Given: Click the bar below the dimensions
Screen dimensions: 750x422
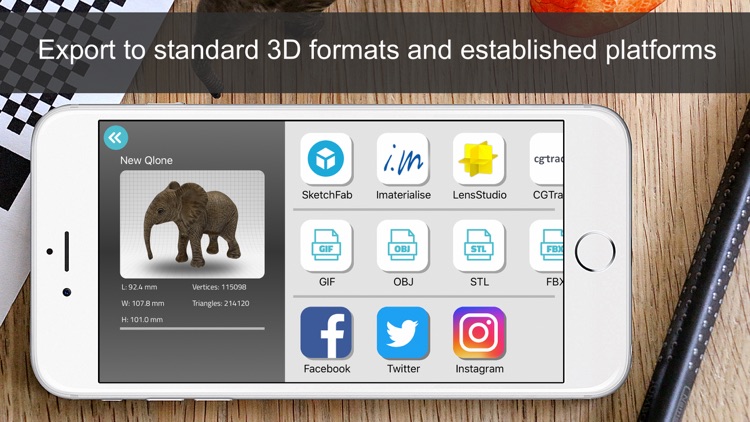Looking at the screenshot, I should pyautogui.click(x=192, y=328).
